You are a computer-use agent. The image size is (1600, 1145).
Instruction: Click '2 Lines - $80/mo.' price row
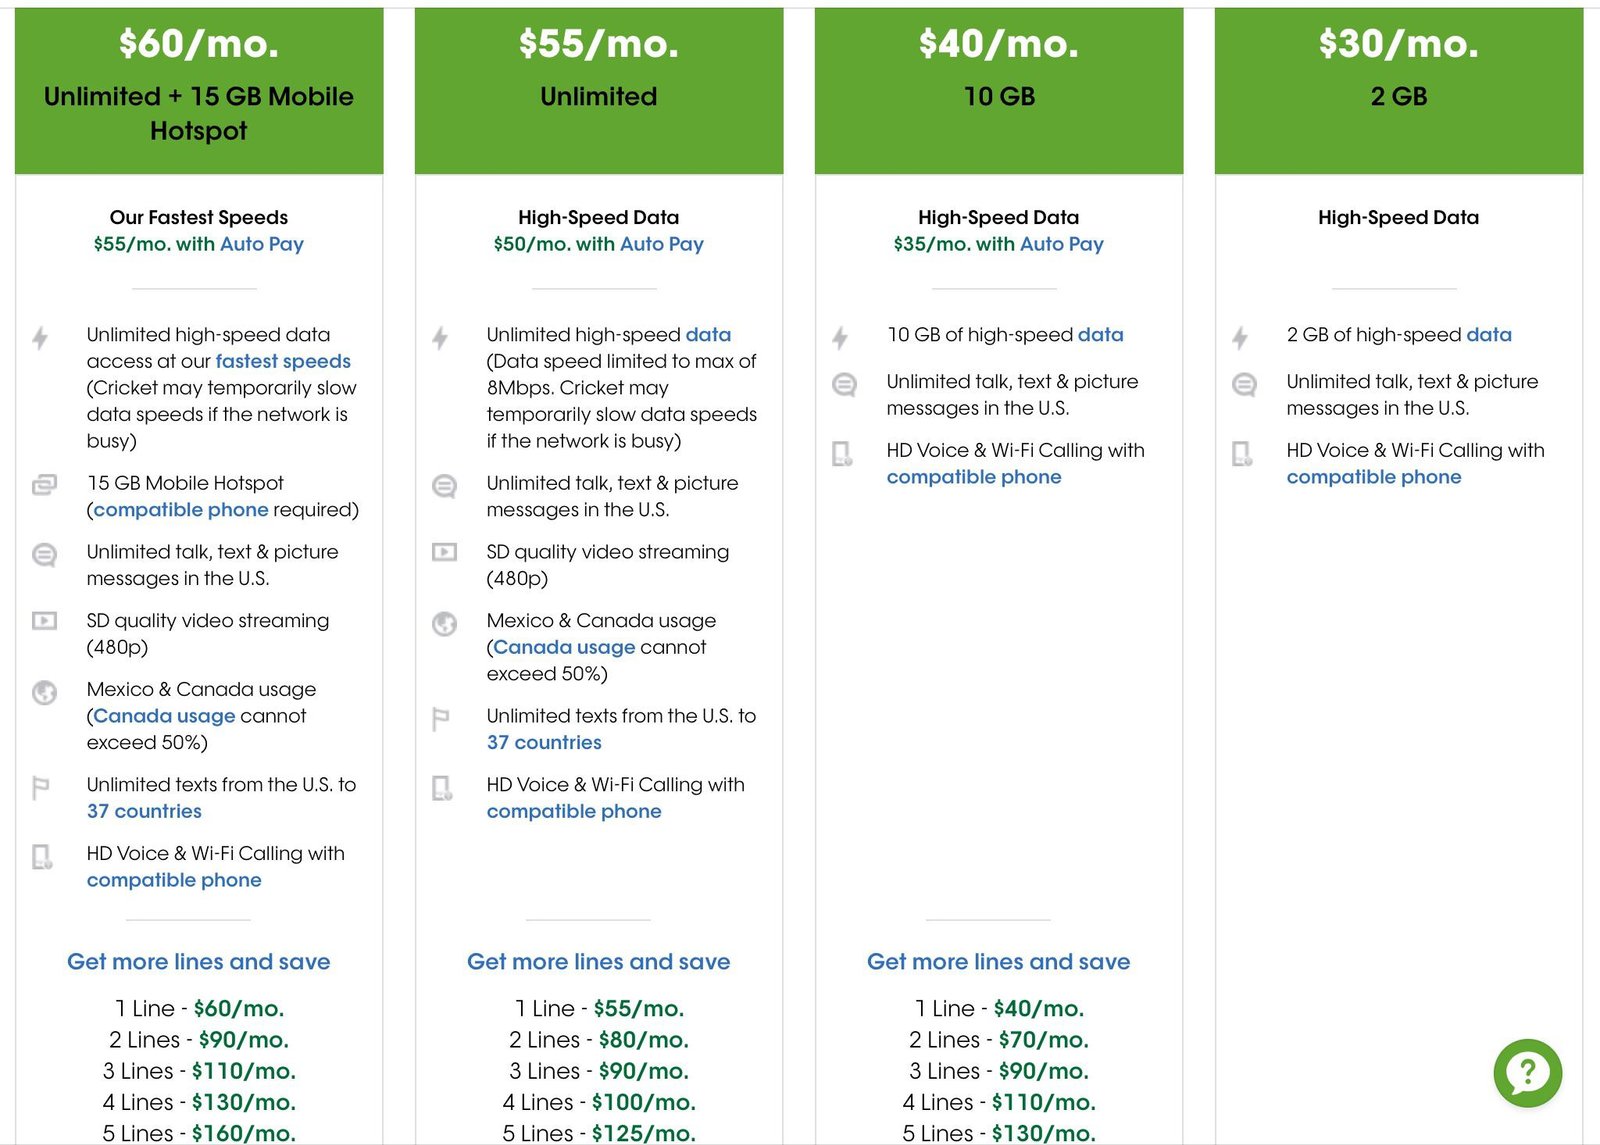click(x=599, y=1040)
